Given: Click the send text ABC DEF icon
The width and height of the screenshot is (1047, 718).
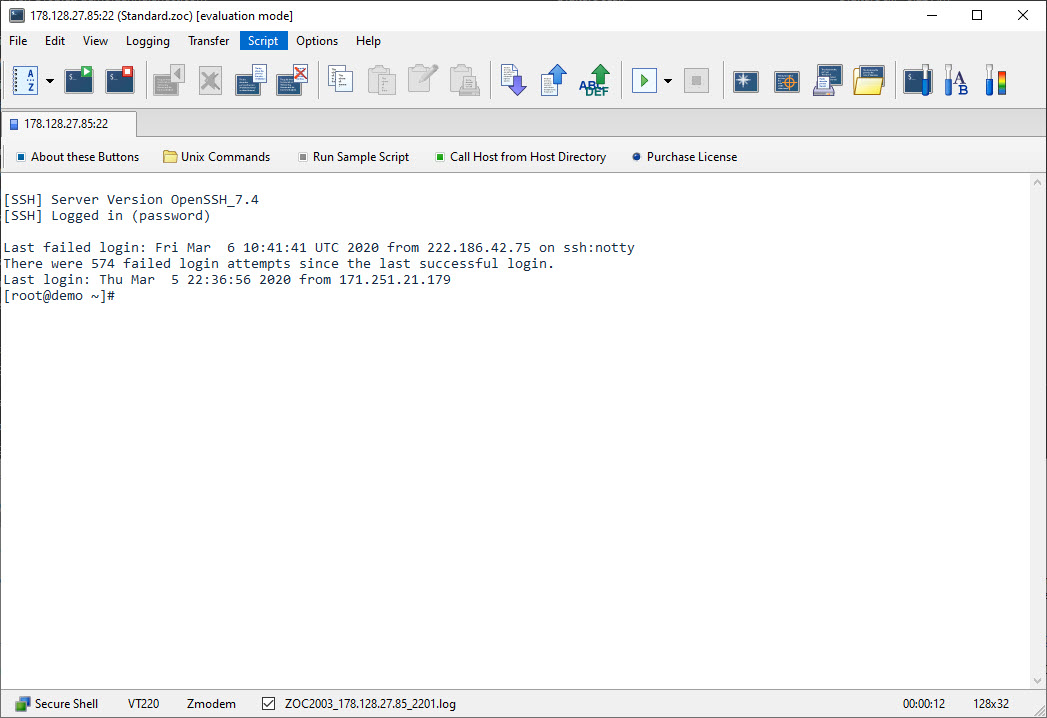Looking at the screenshot, I should pos(595,81).
